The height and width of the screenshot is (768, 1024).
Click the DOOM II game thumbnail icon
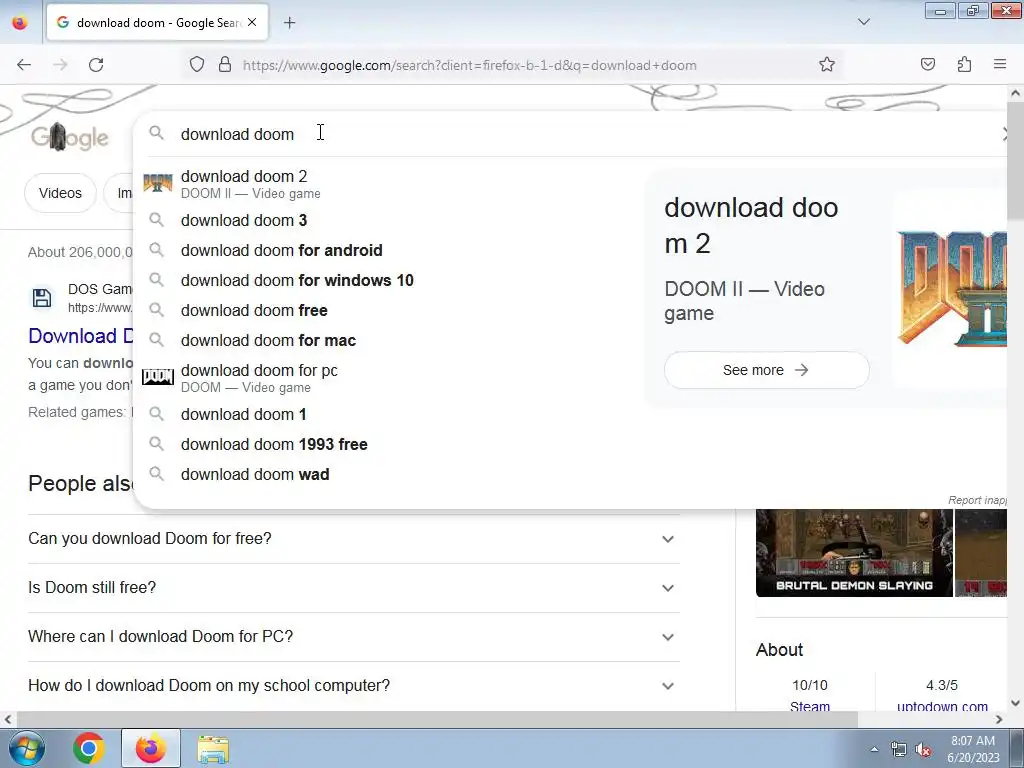tap(157, 183)
